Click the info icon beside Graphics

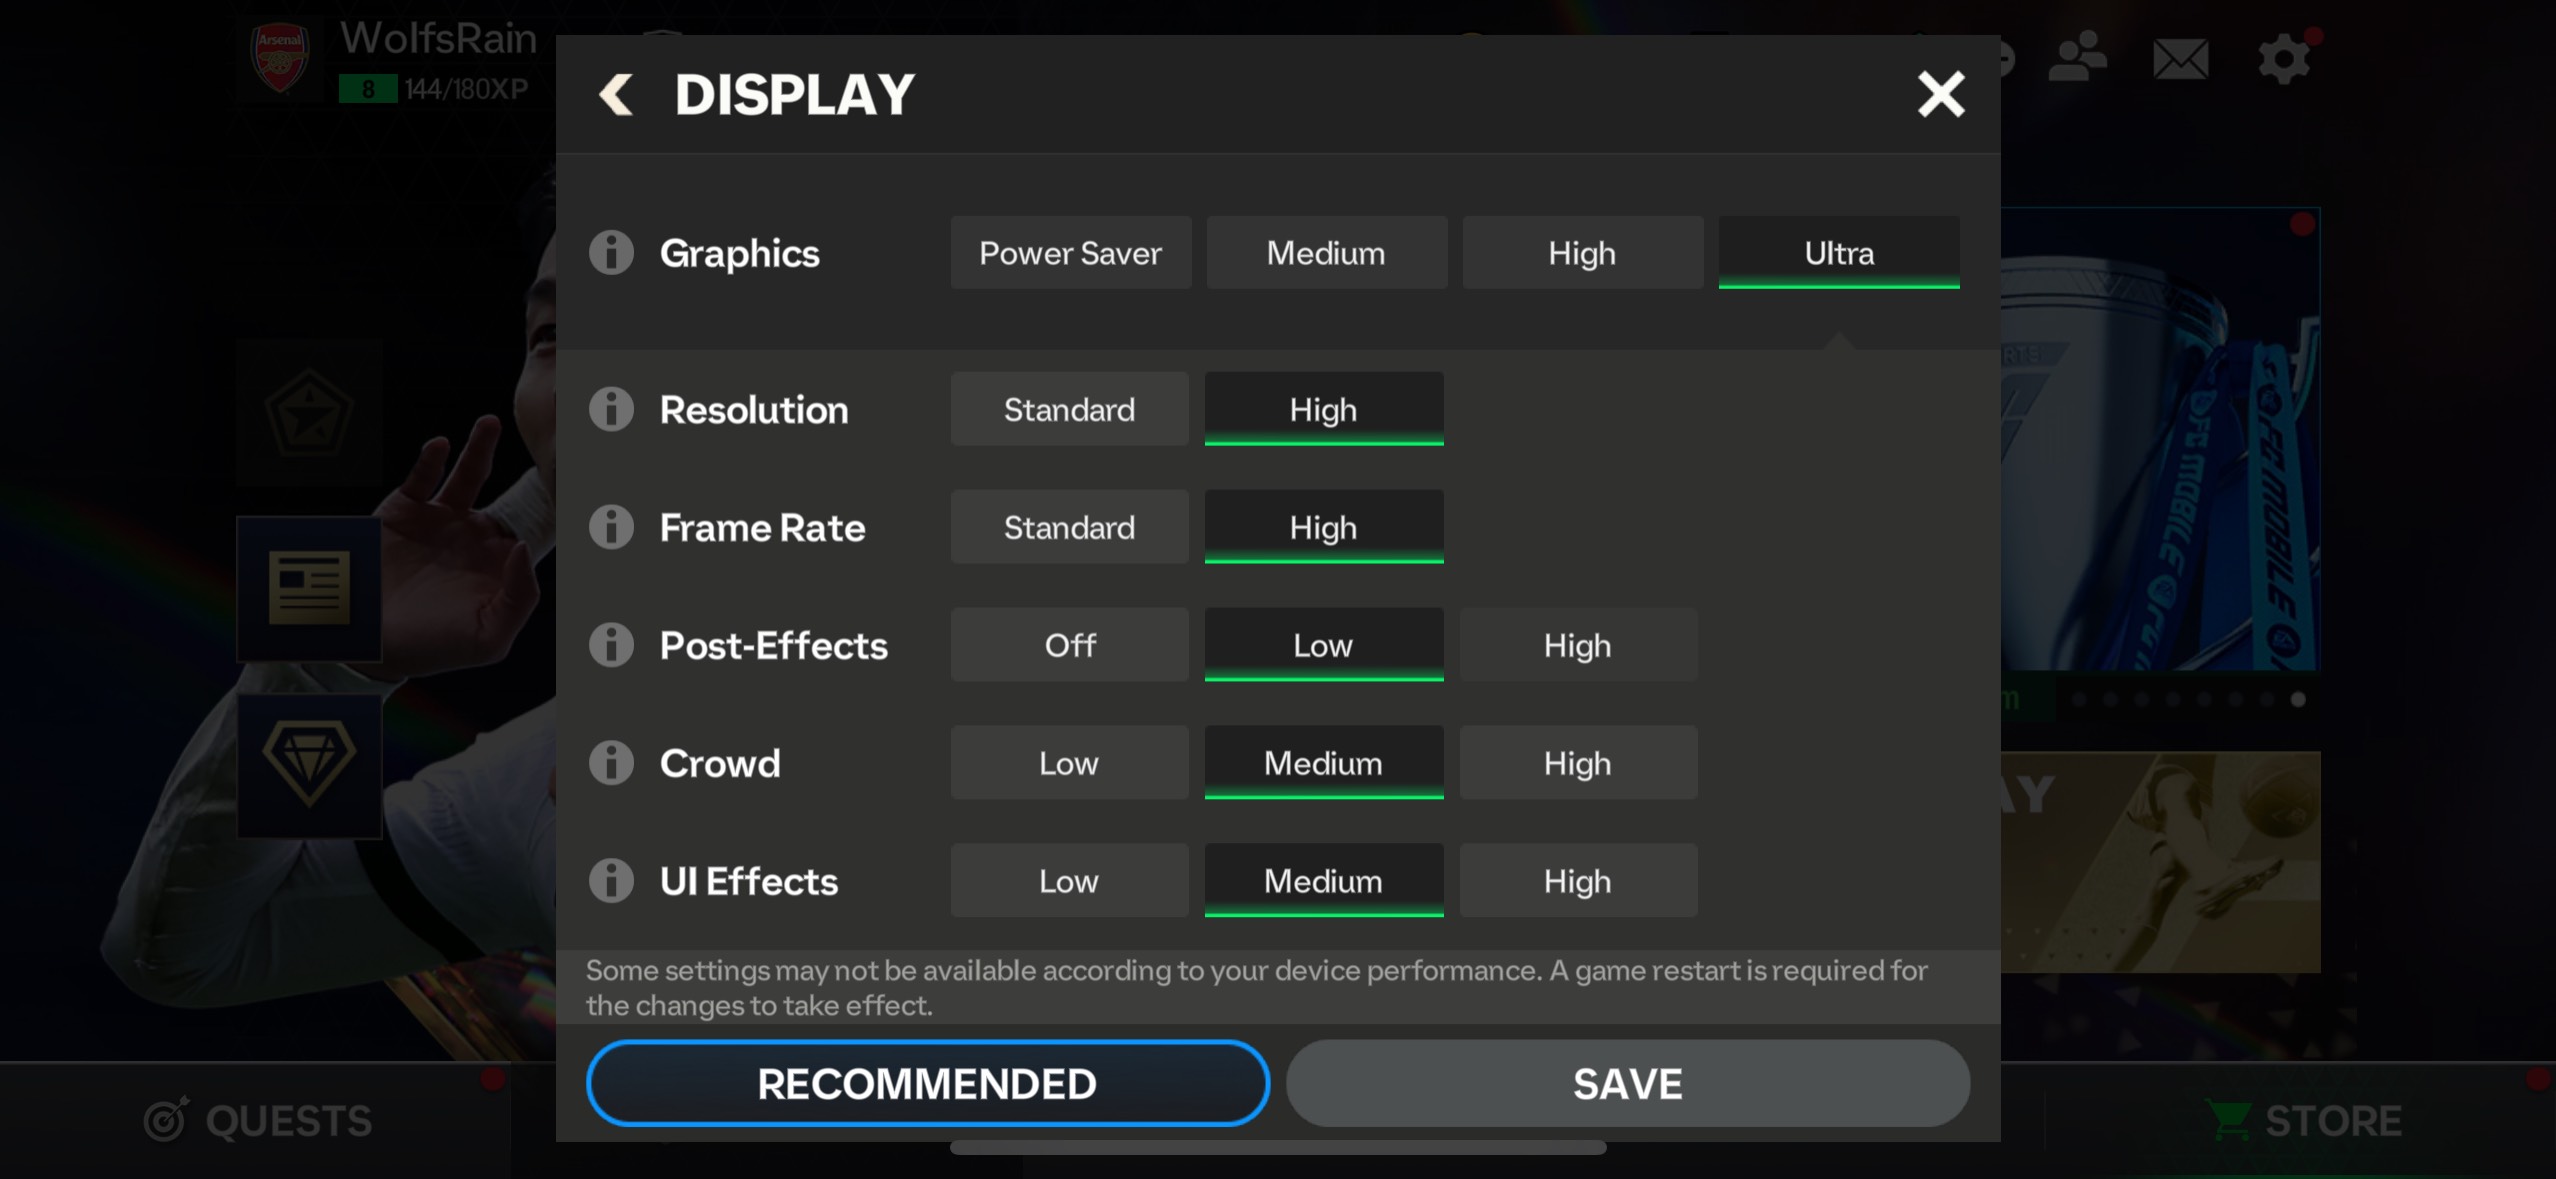pos(611,252)
